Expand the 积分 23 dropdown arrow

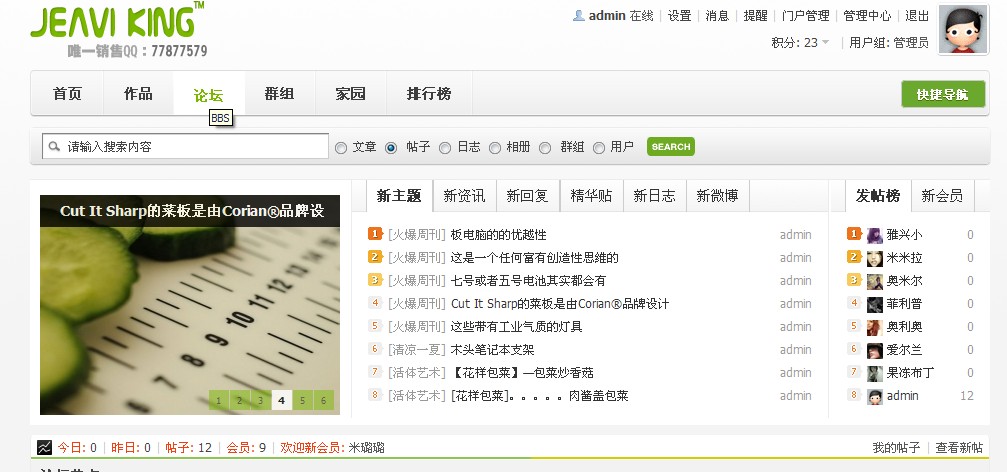pyautogui.click(x=826, y=43)
